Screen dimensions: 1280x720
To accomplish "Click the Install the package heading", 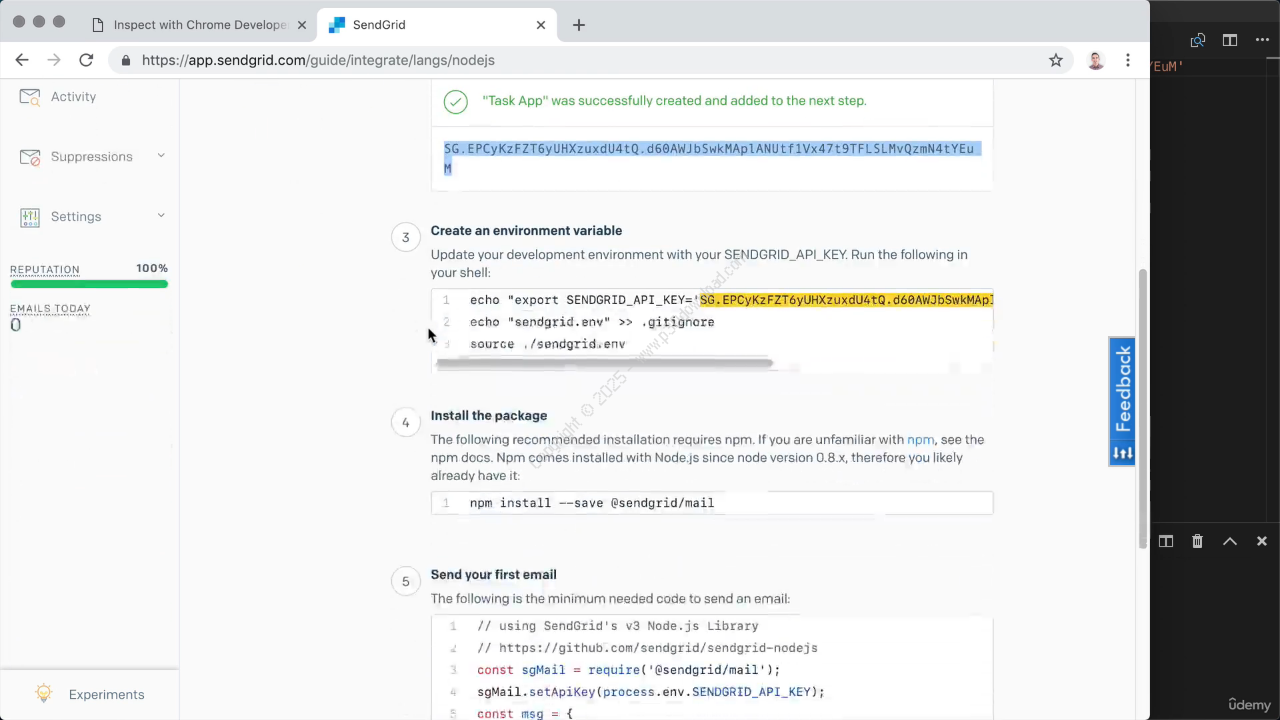I will point(489,416).
